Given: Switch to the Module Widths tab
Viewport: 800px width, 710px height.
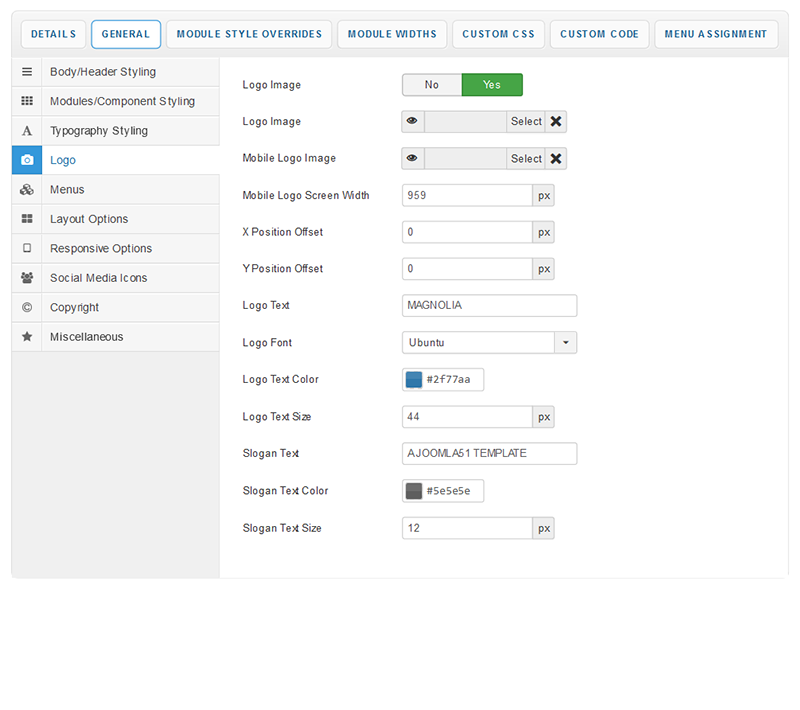Looking at the screenshot, I should [x=392, y=34].
